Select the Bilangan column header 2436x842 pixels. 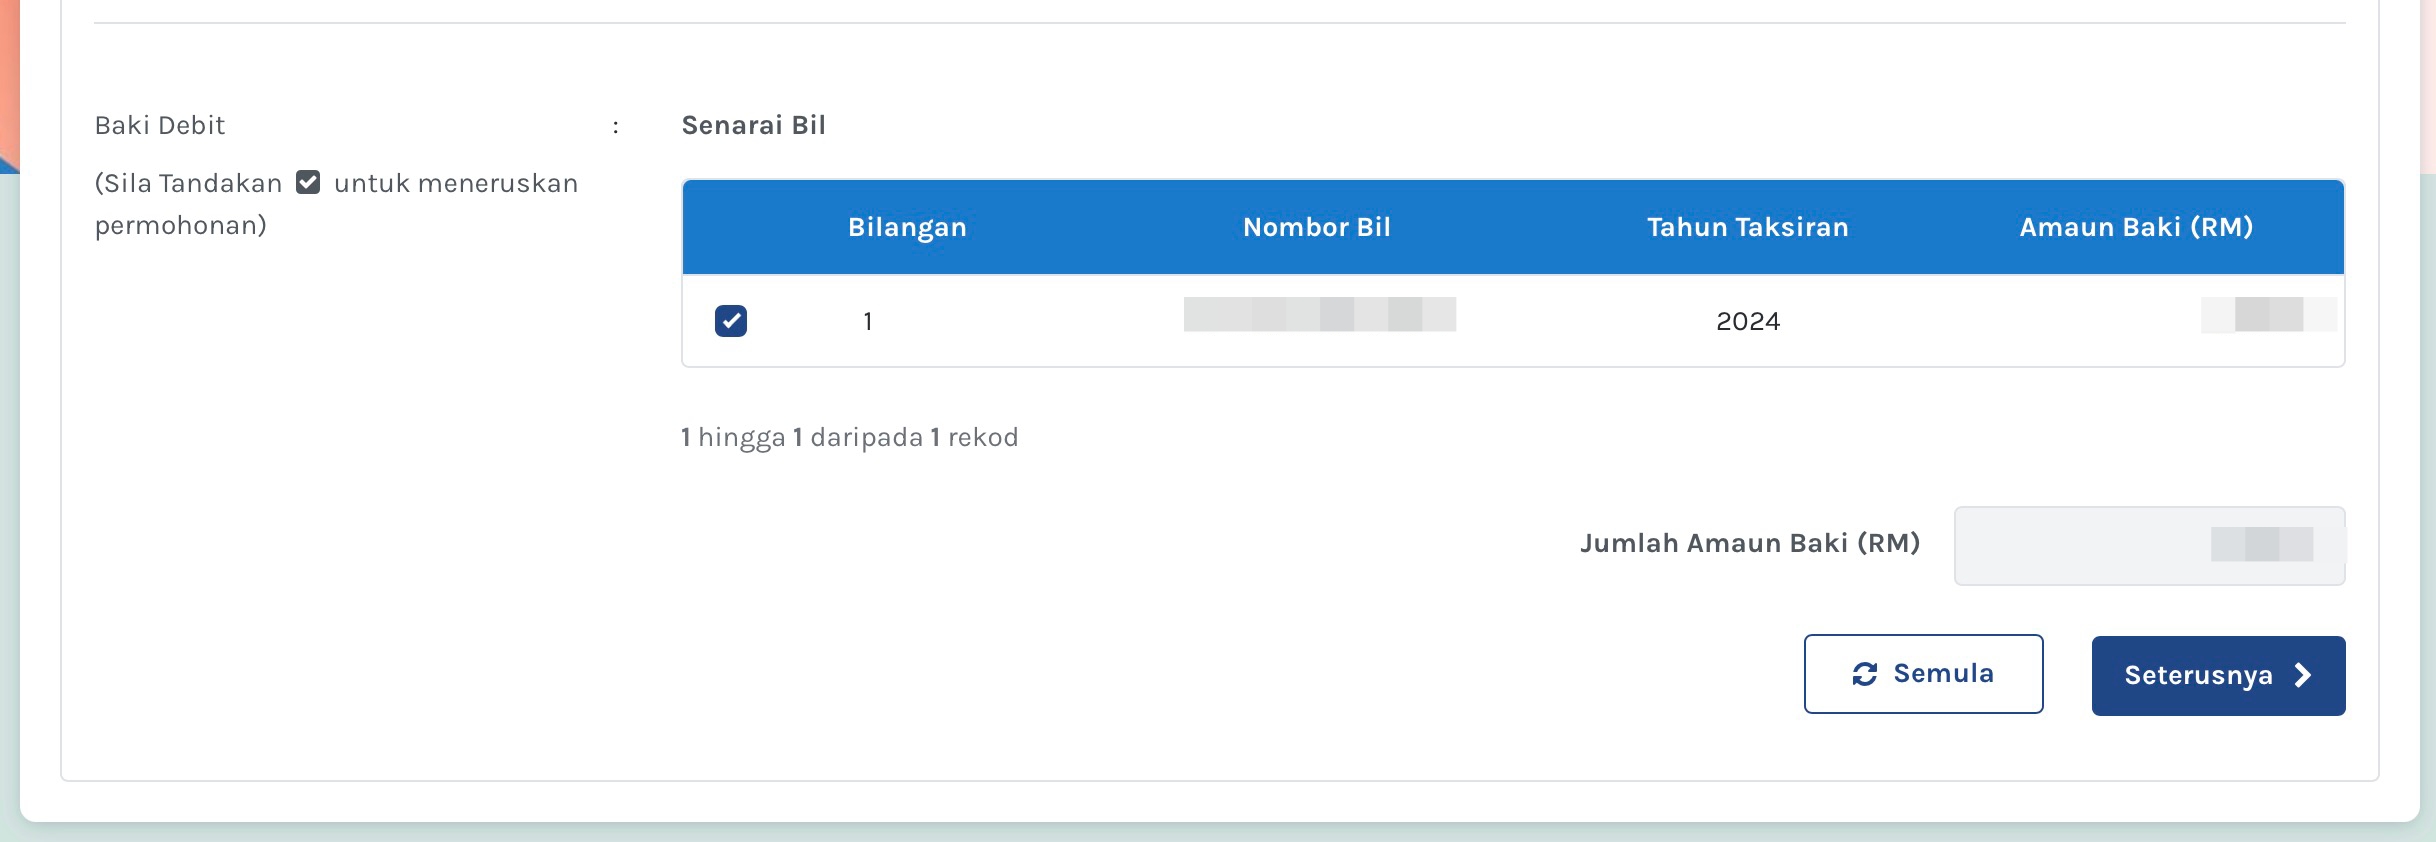tap(908, 227)
